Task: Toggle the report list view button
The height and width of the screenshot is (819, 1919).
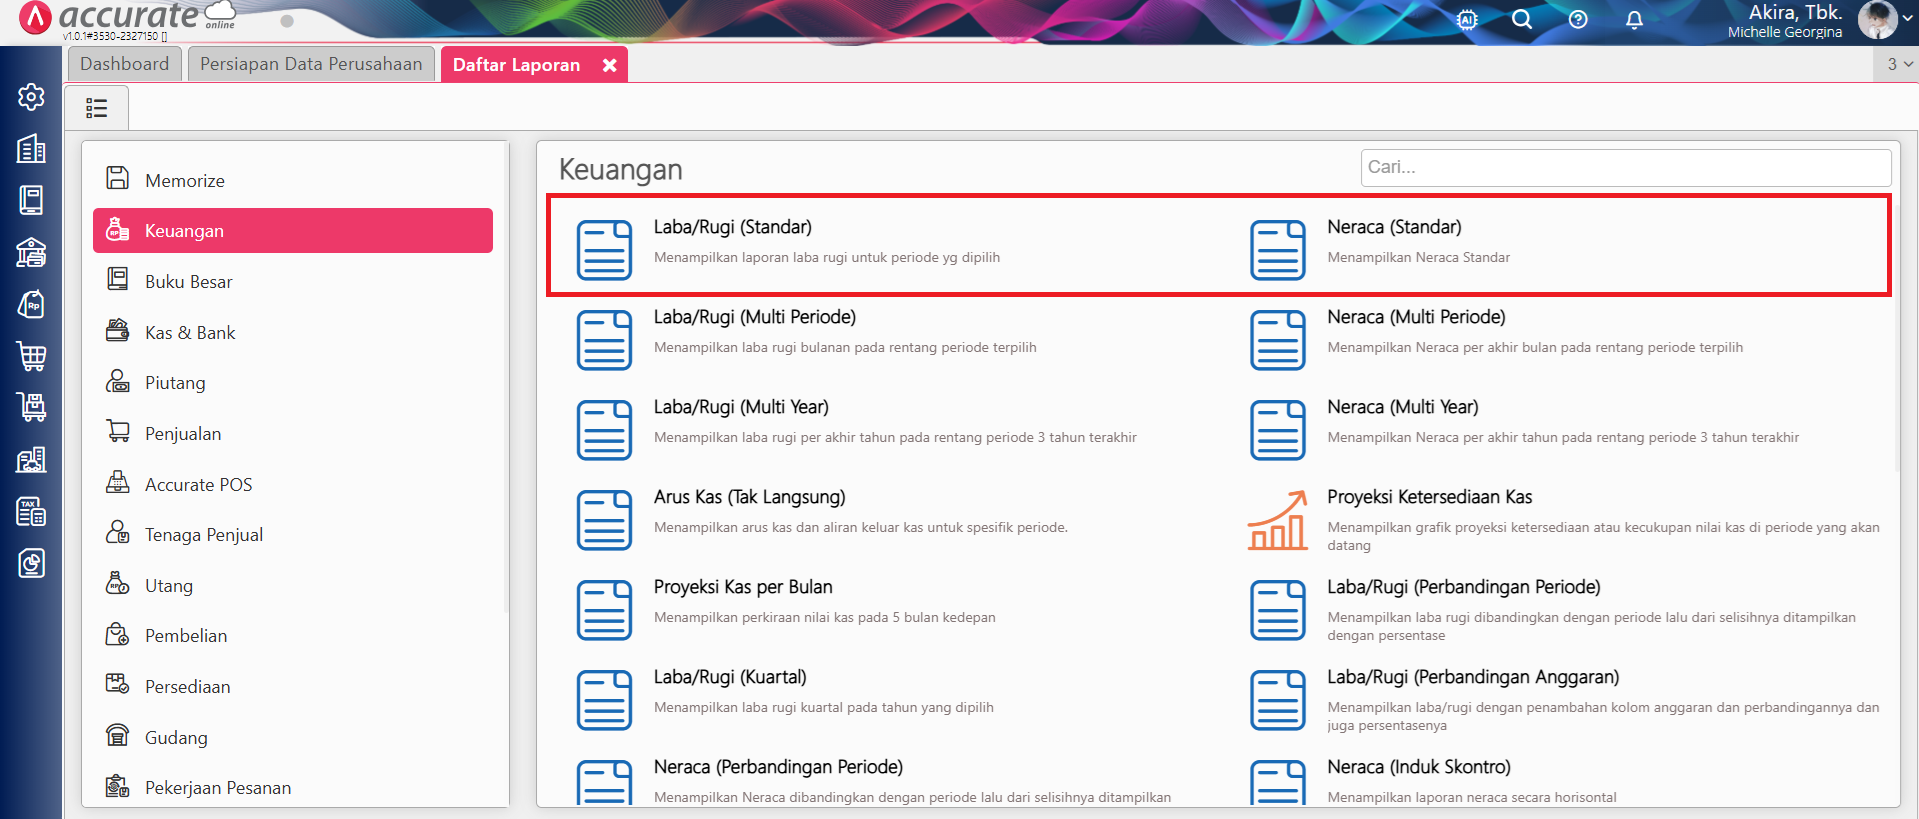Action: click(x=97, y=108)
